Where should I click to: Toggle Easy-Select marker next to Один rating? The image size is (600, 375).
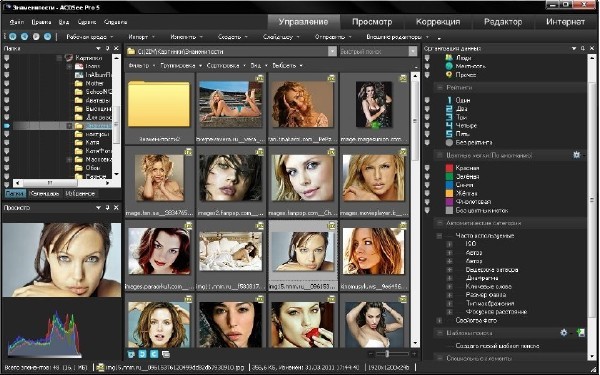coord(427,100)
